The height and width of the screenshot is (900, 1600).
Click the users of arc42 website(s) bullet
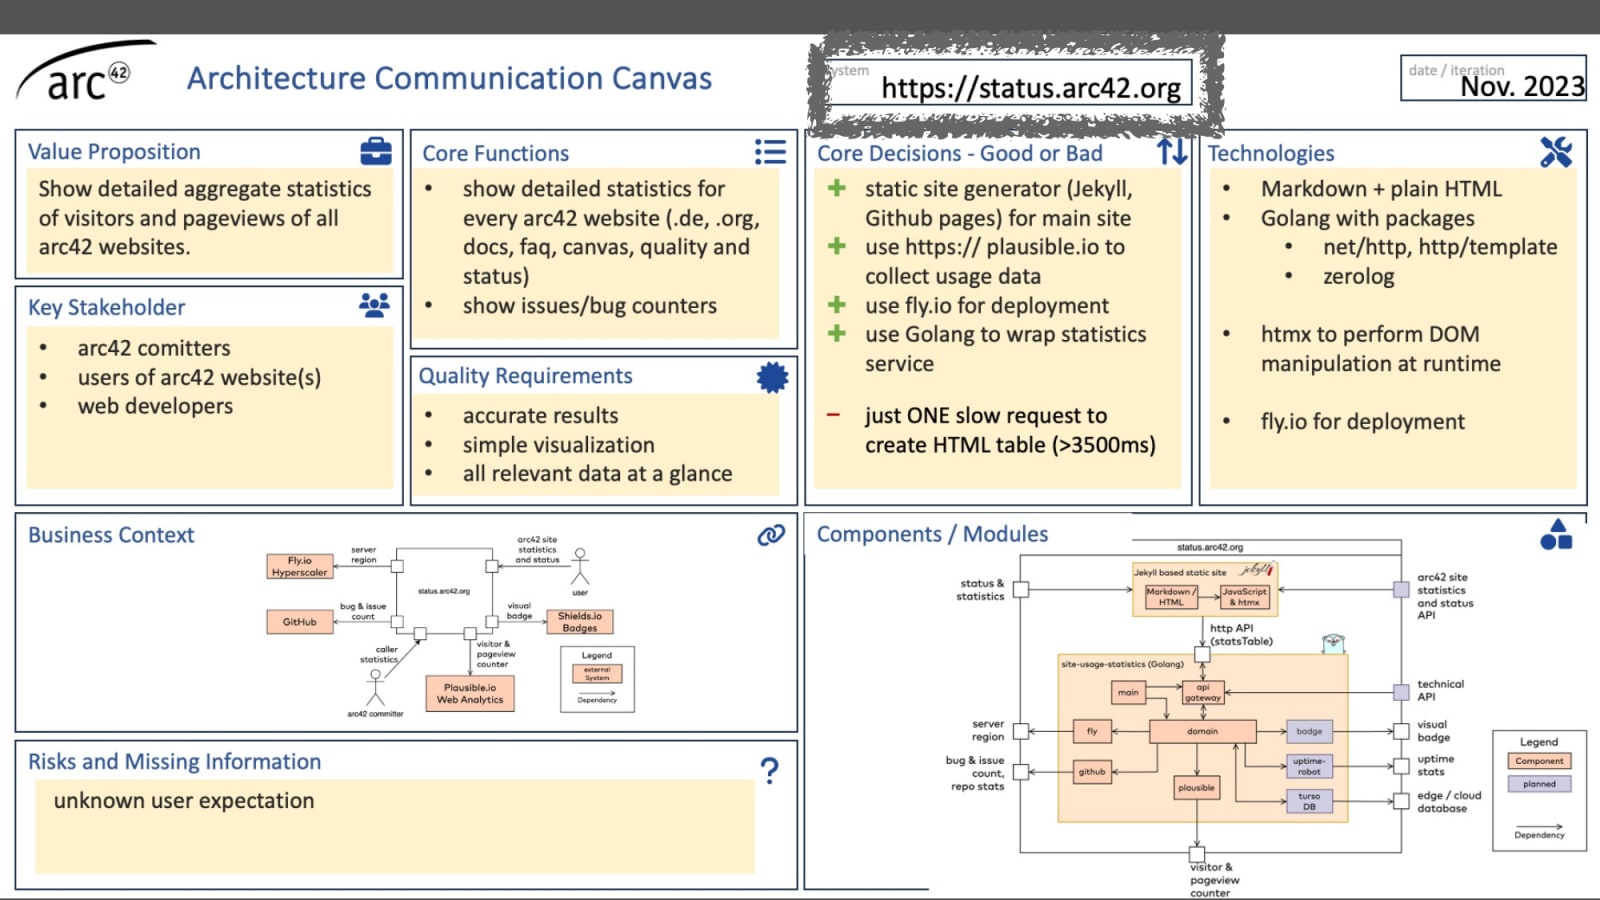[x=199, y=377]
